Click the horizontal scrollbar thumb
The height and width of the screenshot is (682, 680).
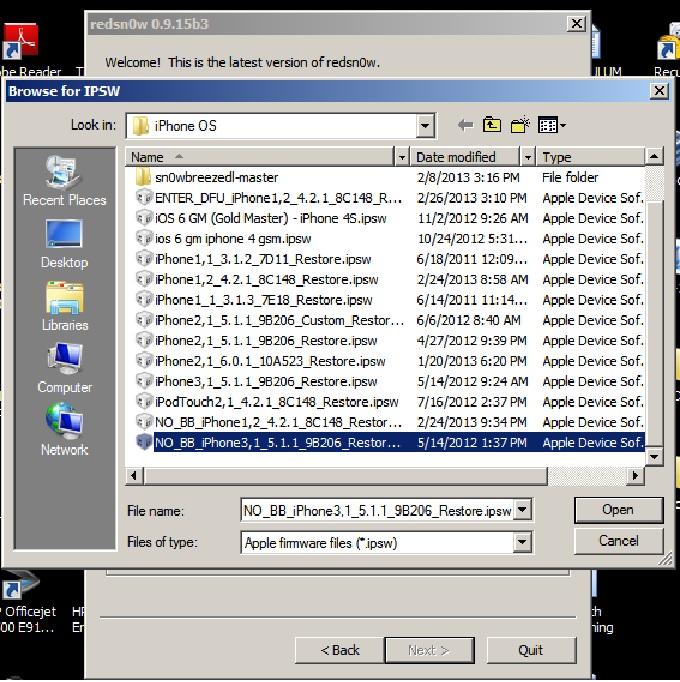pyautogui.click(x=345, y=476)
